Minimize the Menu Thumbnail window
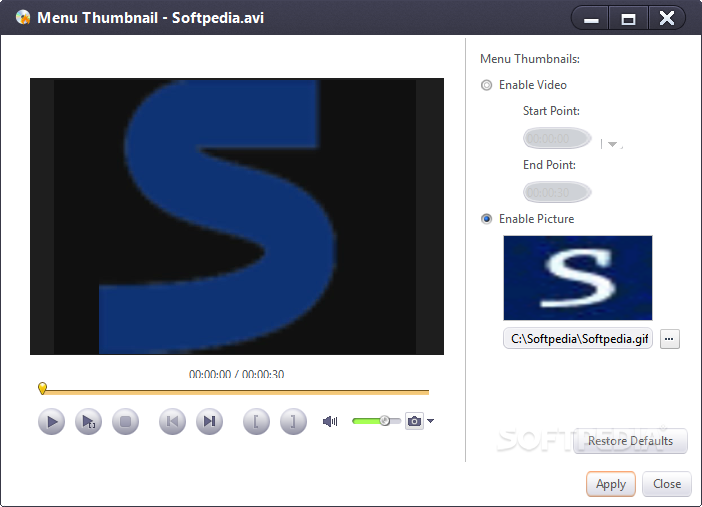This screenshot has height=507, width=702. [591, 19]
